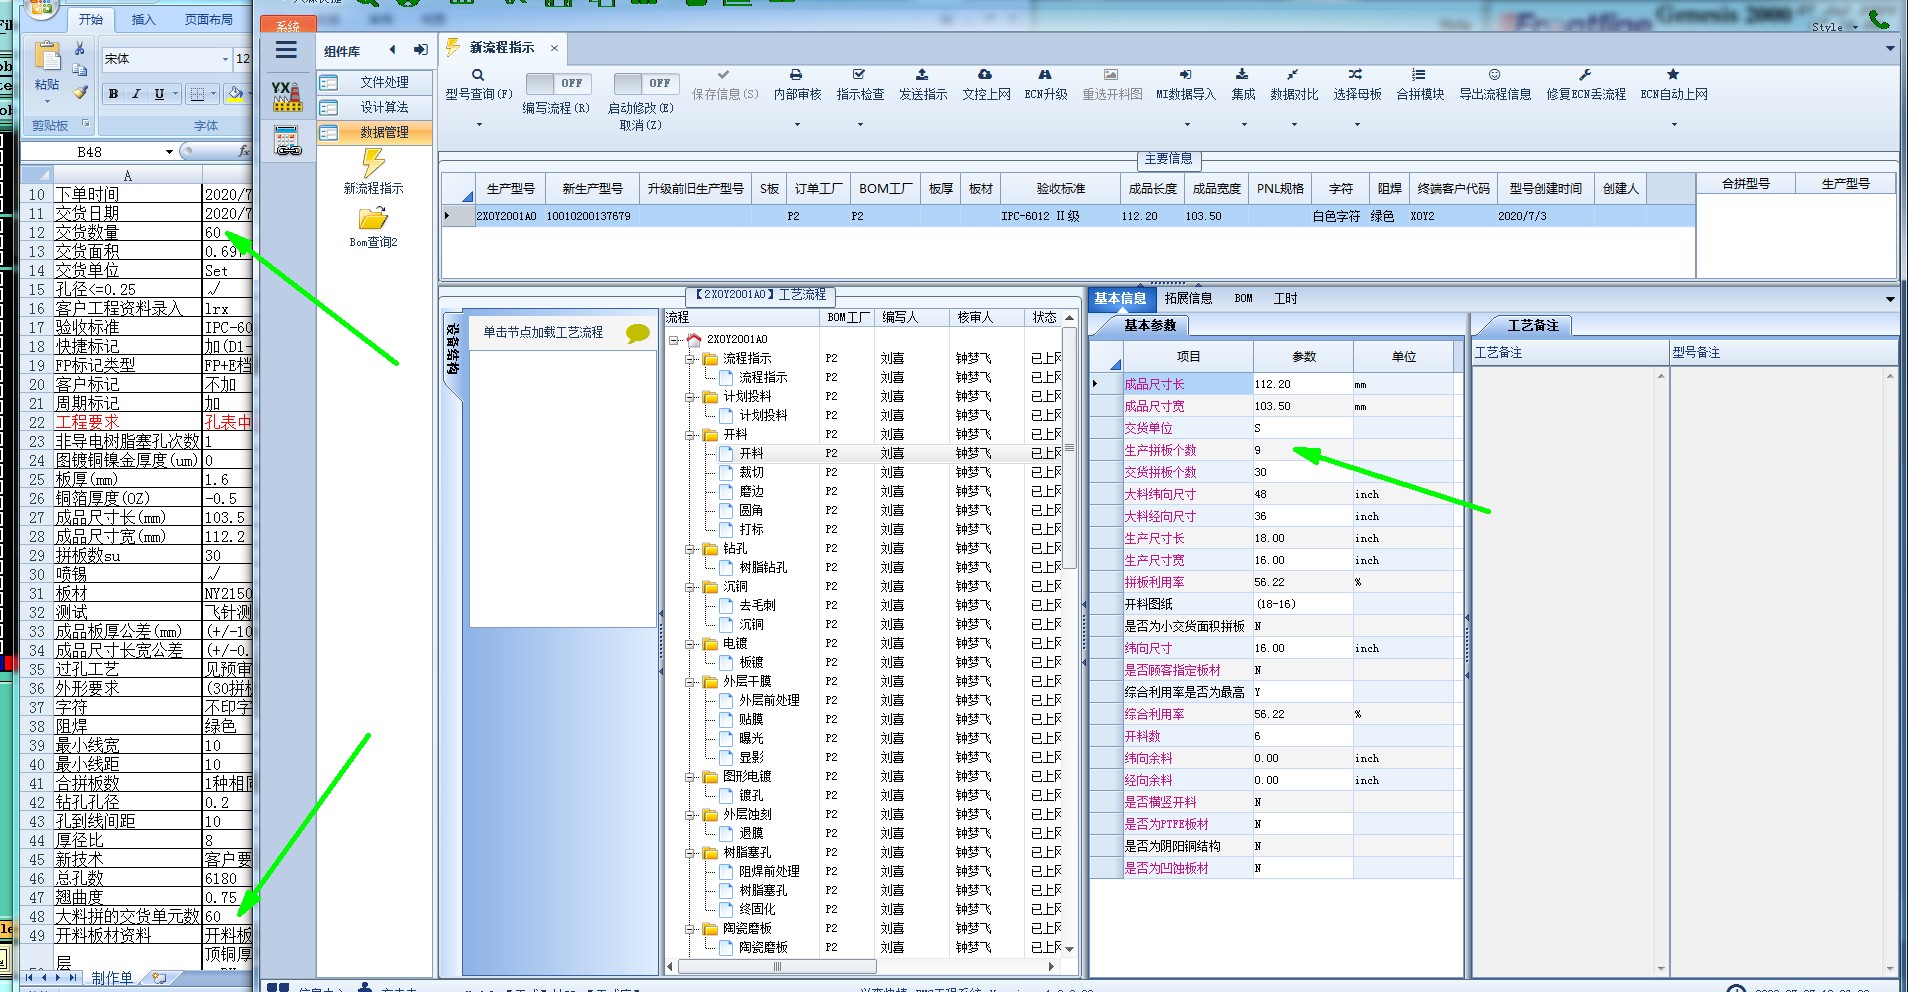Image resolution: width=1908 pixels, height=992 pixels.
Task: Close the 新流程指示 document tab
Action: click(x=554, y=48)
